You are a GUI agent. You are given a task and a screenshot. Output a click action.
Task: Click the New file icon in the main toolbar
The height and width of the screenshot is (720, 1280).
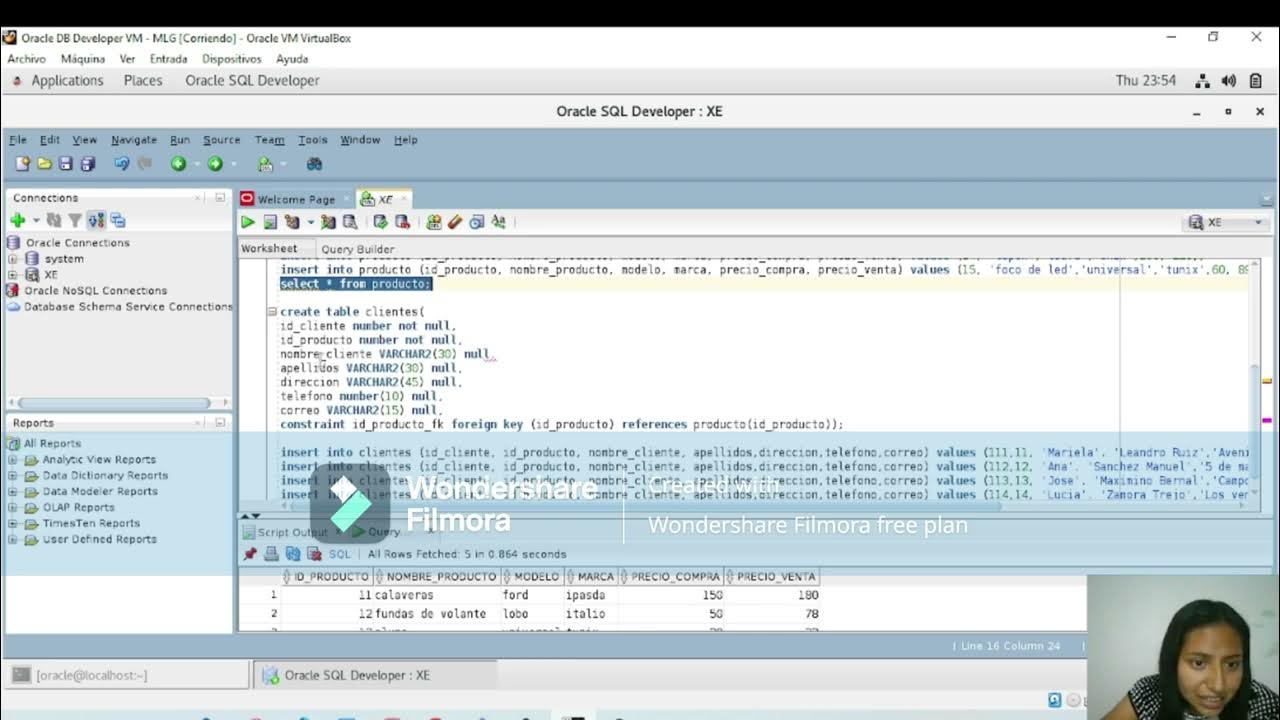[x=22, y=164]
